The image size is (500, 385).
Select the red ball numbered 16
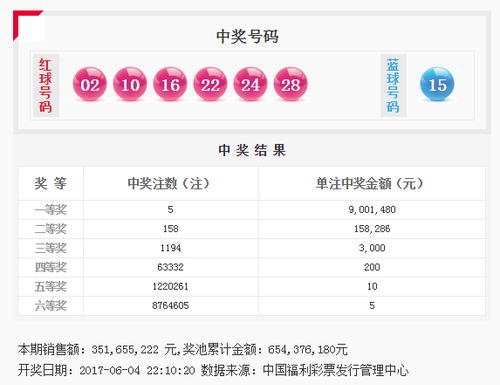pos(170,84)
